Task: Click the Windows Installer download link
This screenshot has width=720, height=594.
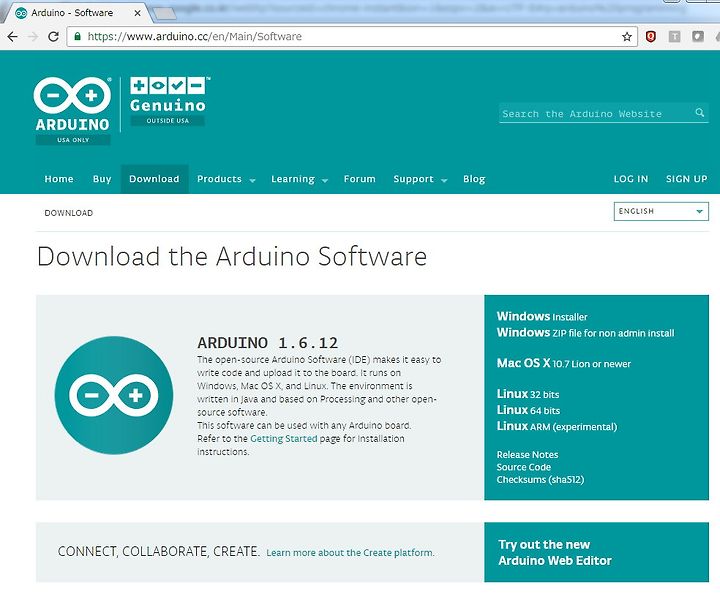Action: [542, 316]
